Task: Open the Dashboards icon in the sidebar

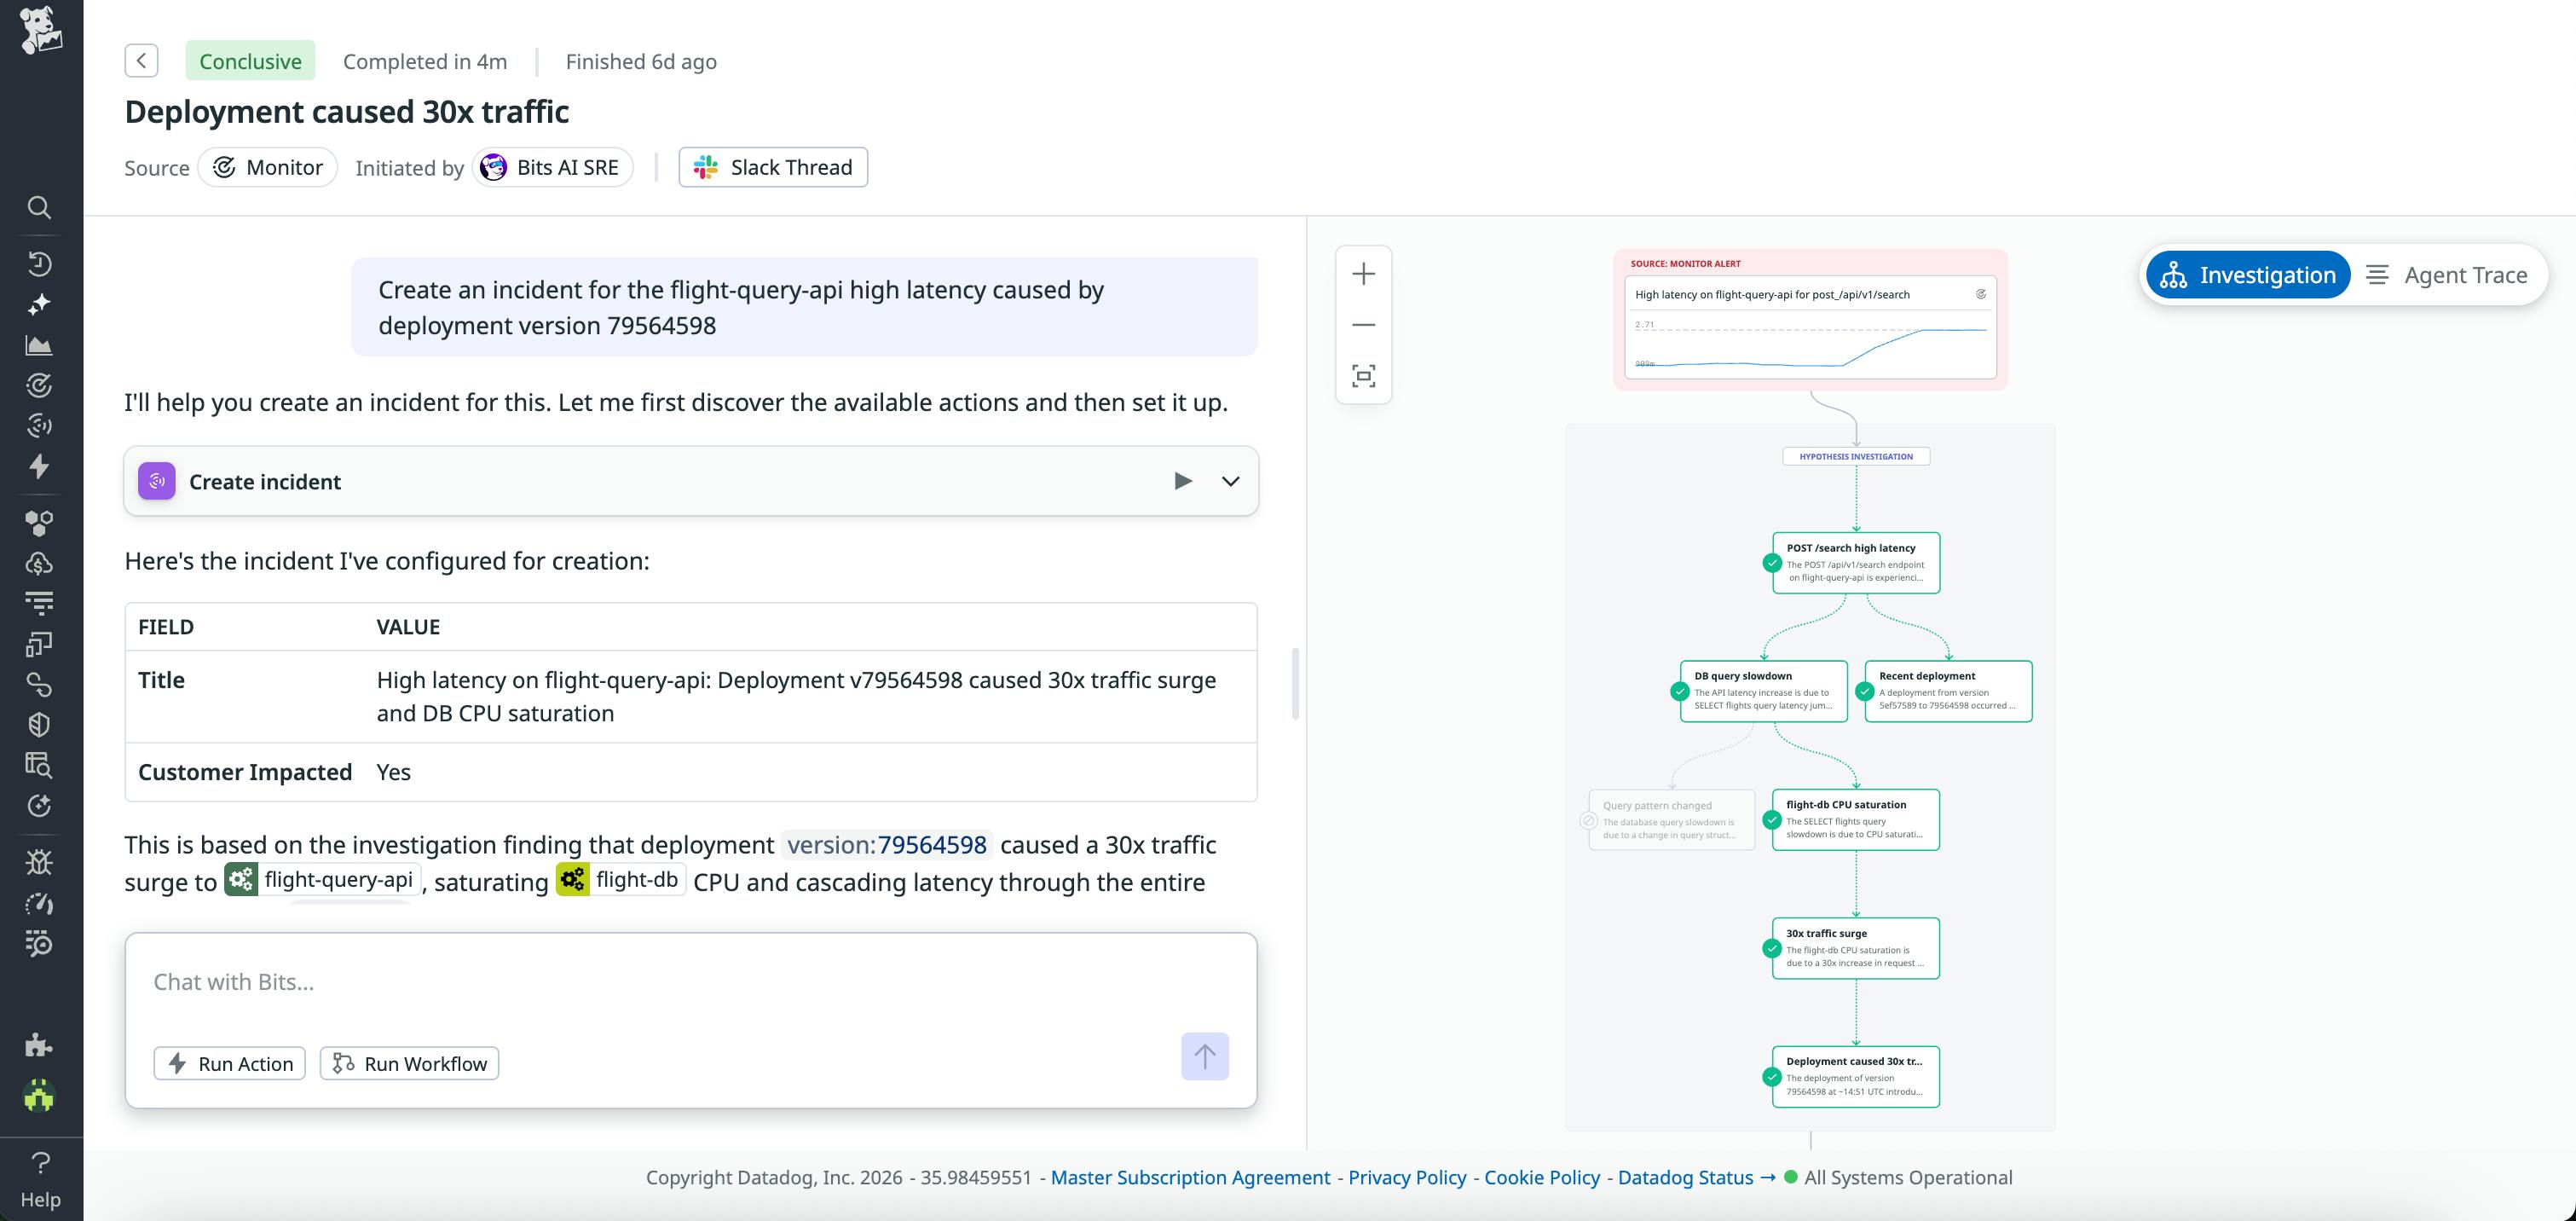Action: click(x=40, y=345)
